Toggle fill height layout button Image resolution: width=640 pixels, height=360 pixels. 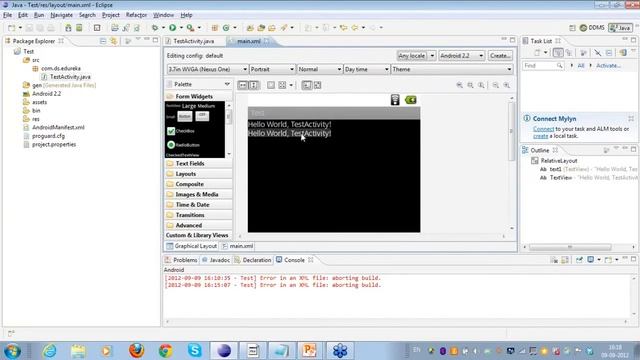pos(253,85)
